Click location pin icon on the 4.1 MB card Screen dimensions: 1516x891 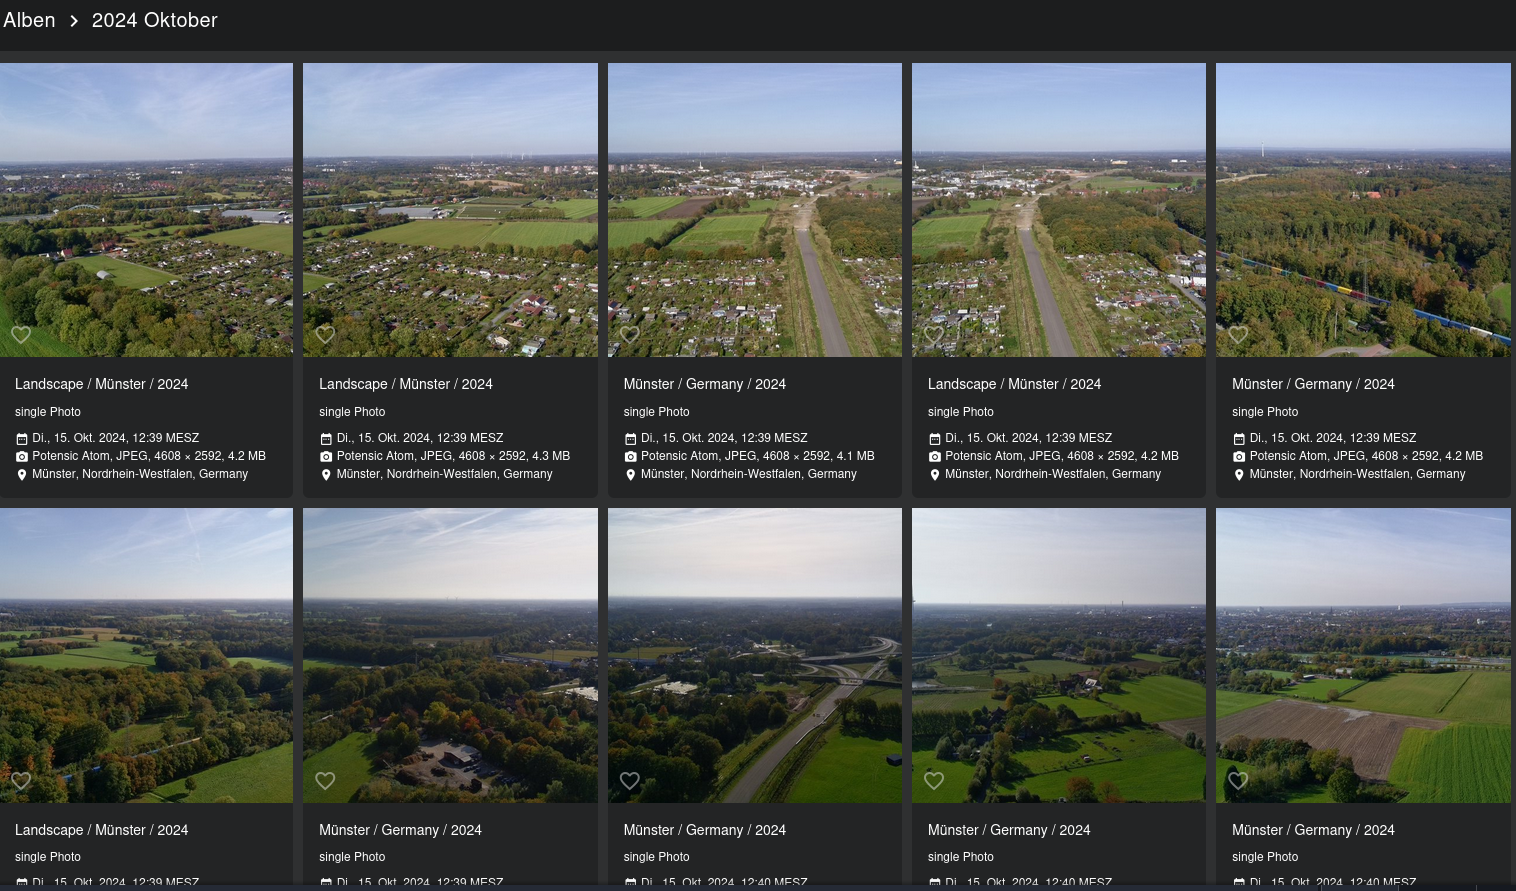630,475
